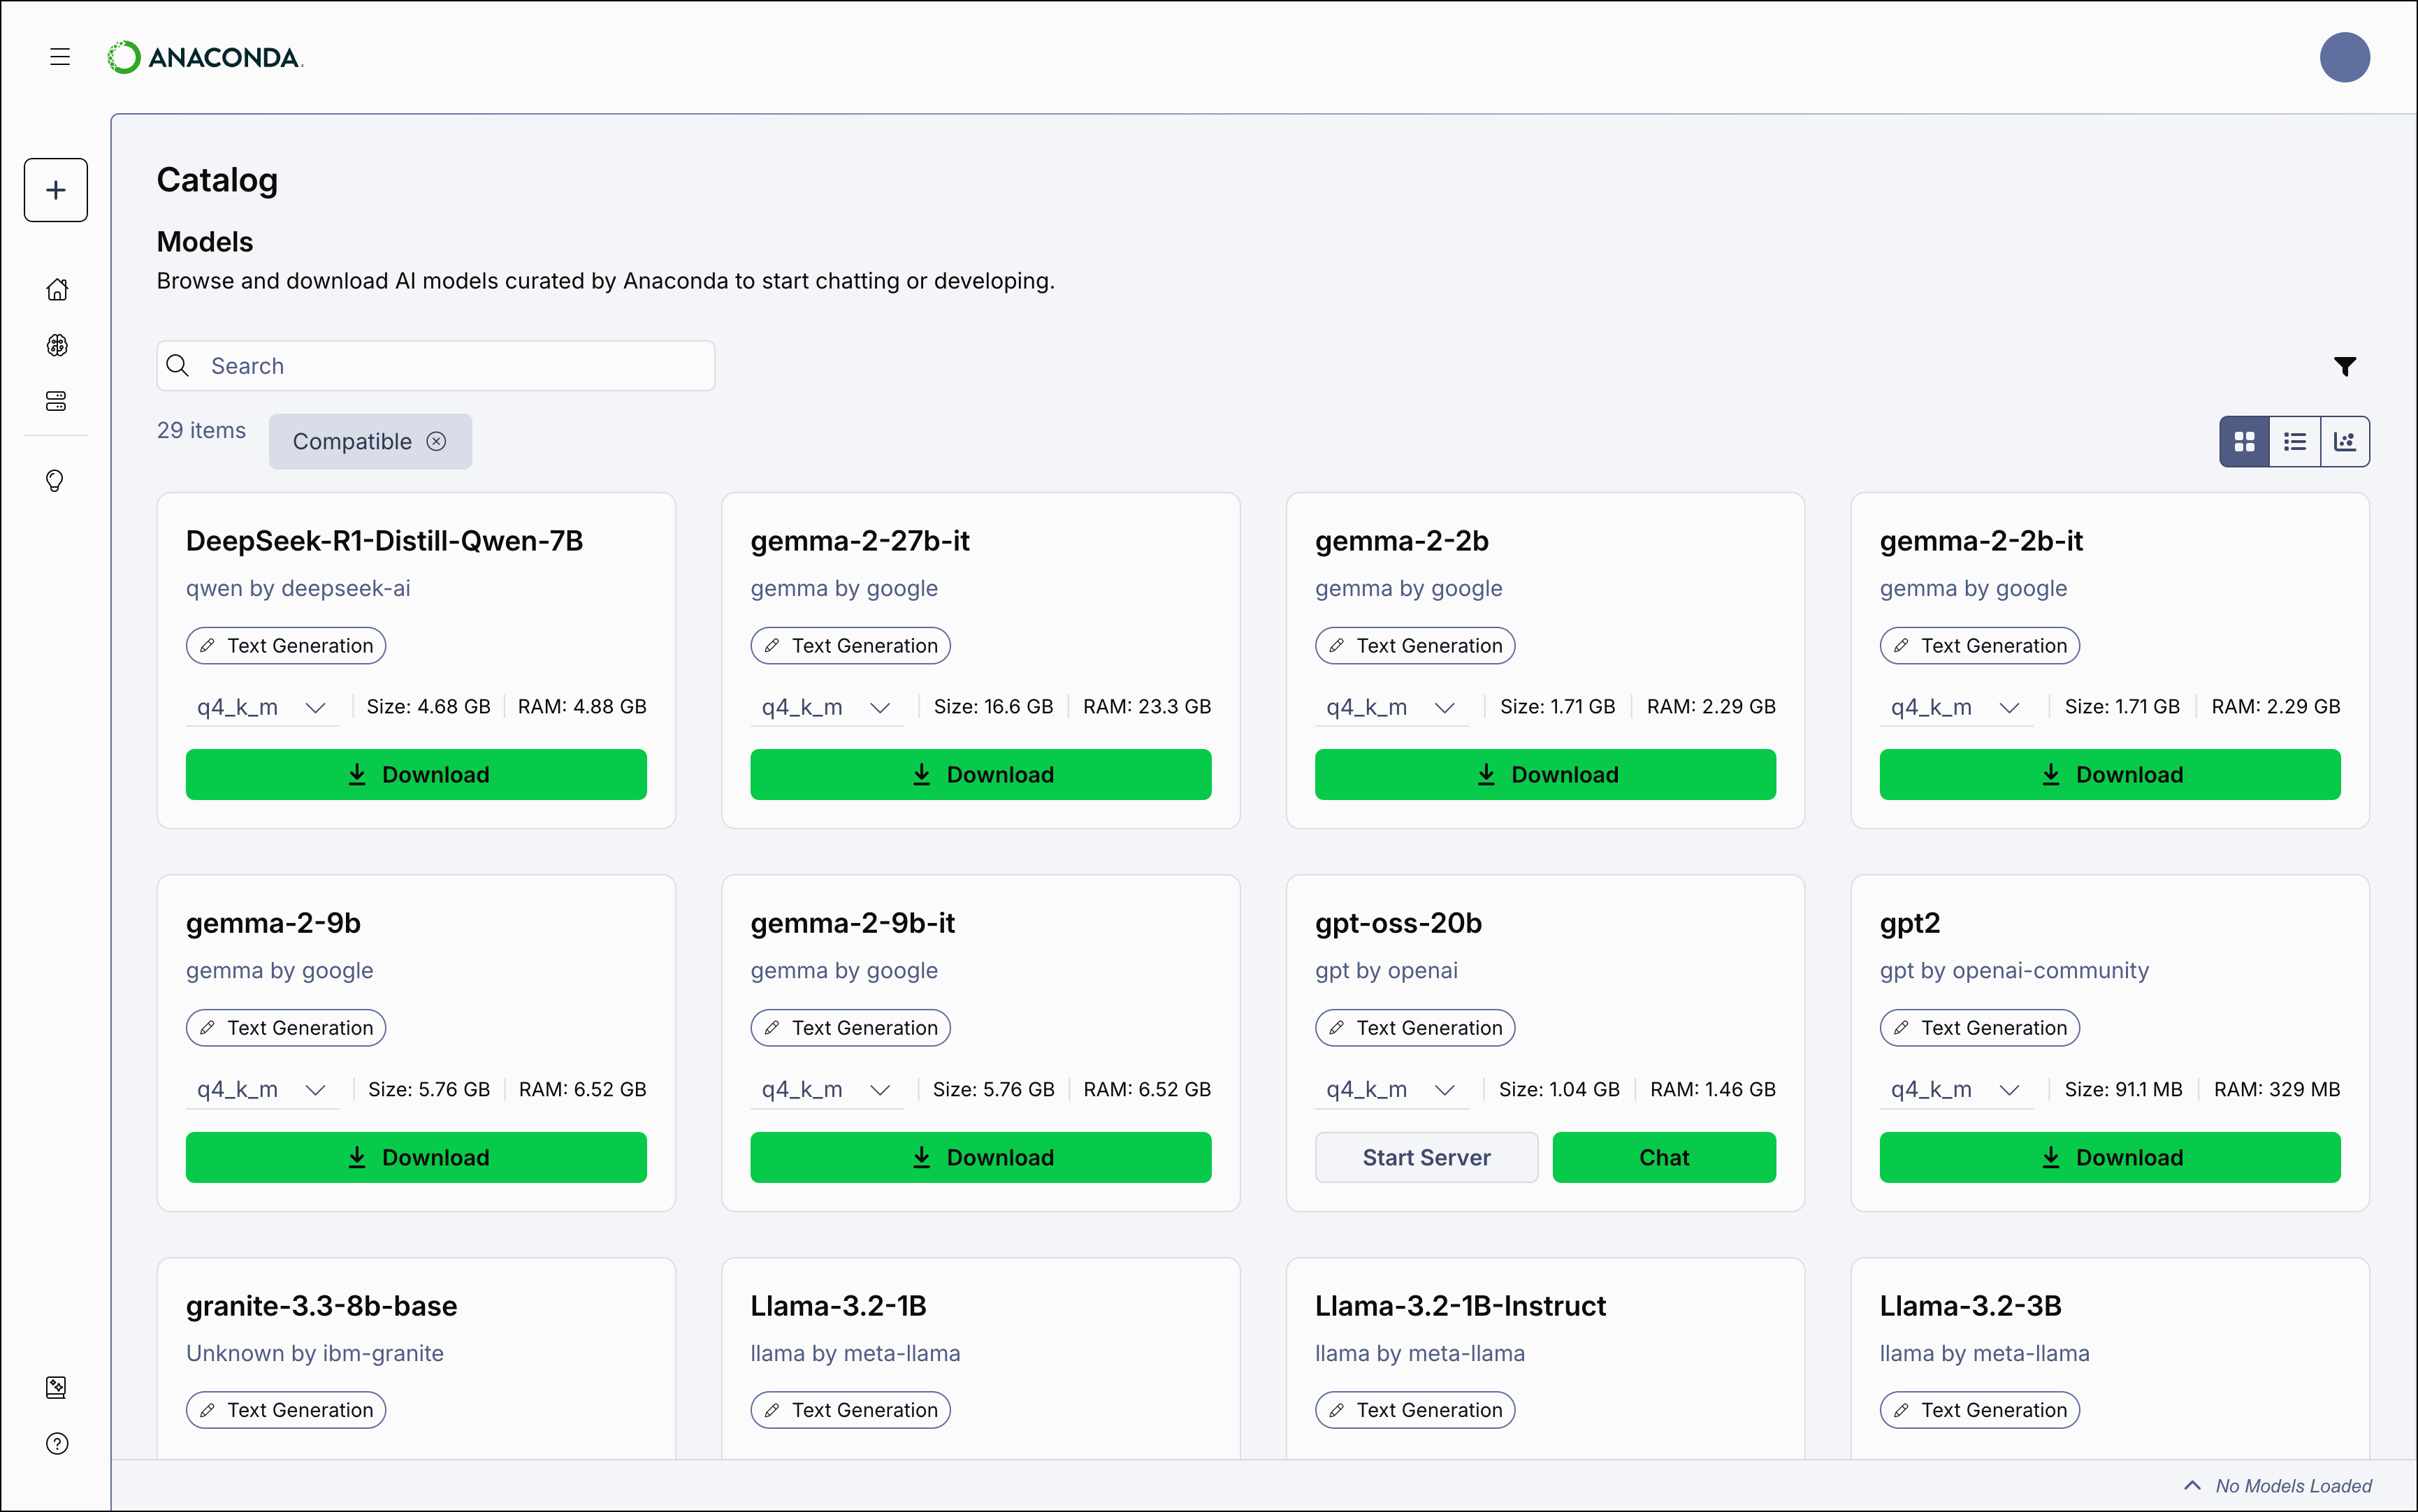Click inside the model search field

(435, 365)
